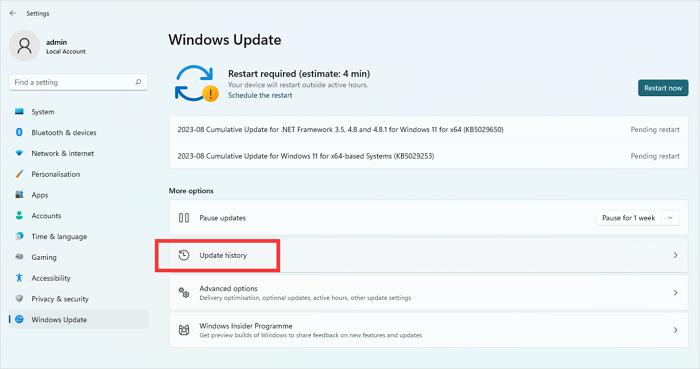Click the Advanced options chevron

[x=675, y=293]
